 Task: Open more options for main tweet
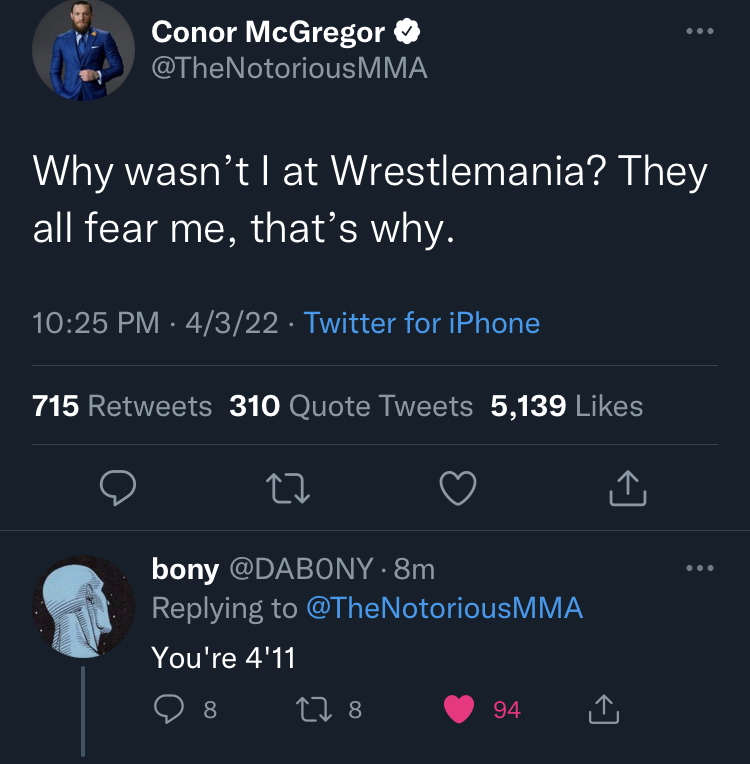click(x=700, y=31)
